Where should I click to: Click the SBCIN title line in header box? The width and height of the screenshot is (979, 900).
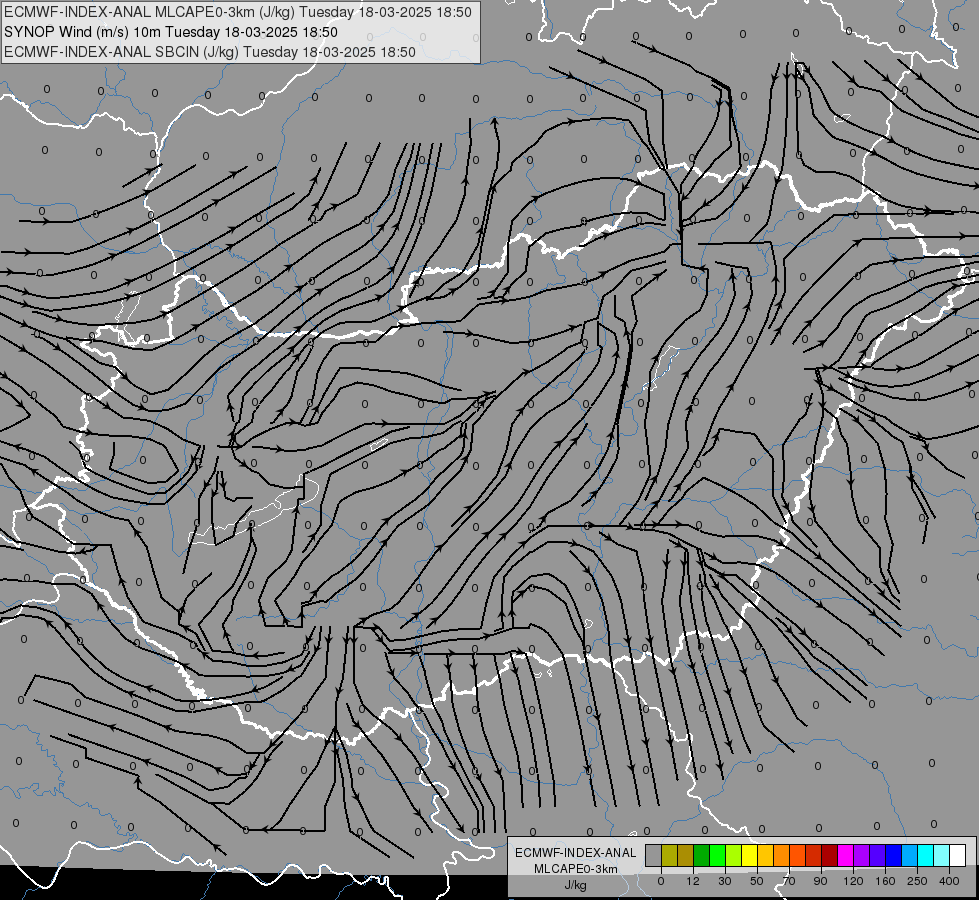210,52
